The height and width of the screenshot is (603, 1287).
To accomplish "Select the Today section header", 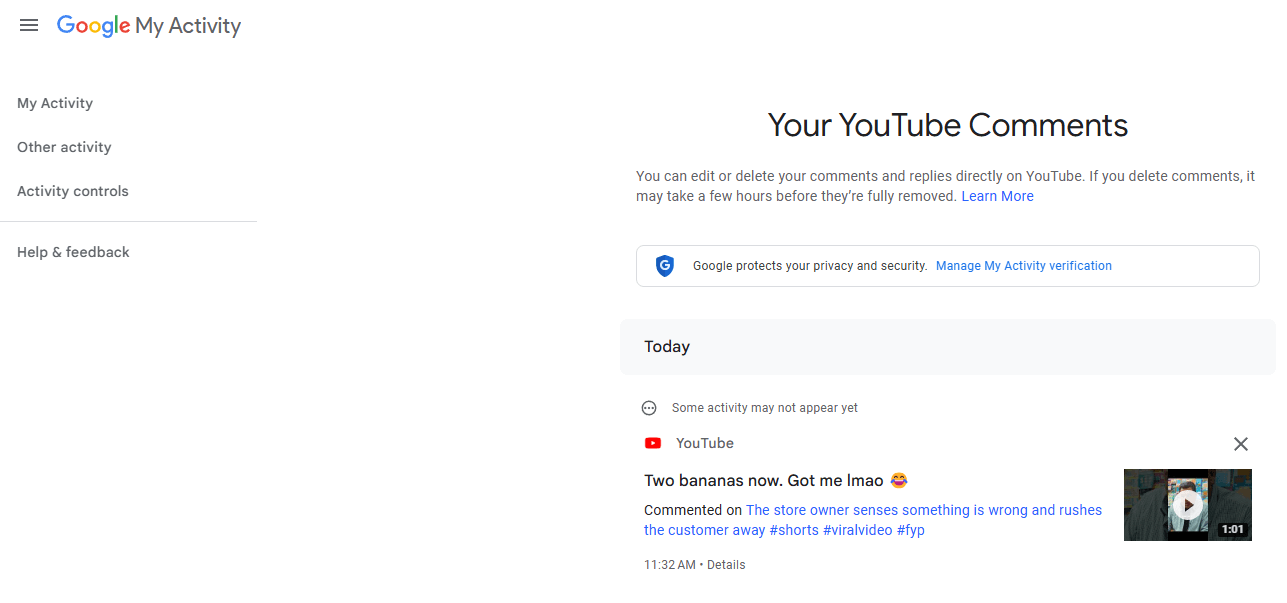I will [x=667, y=346].
